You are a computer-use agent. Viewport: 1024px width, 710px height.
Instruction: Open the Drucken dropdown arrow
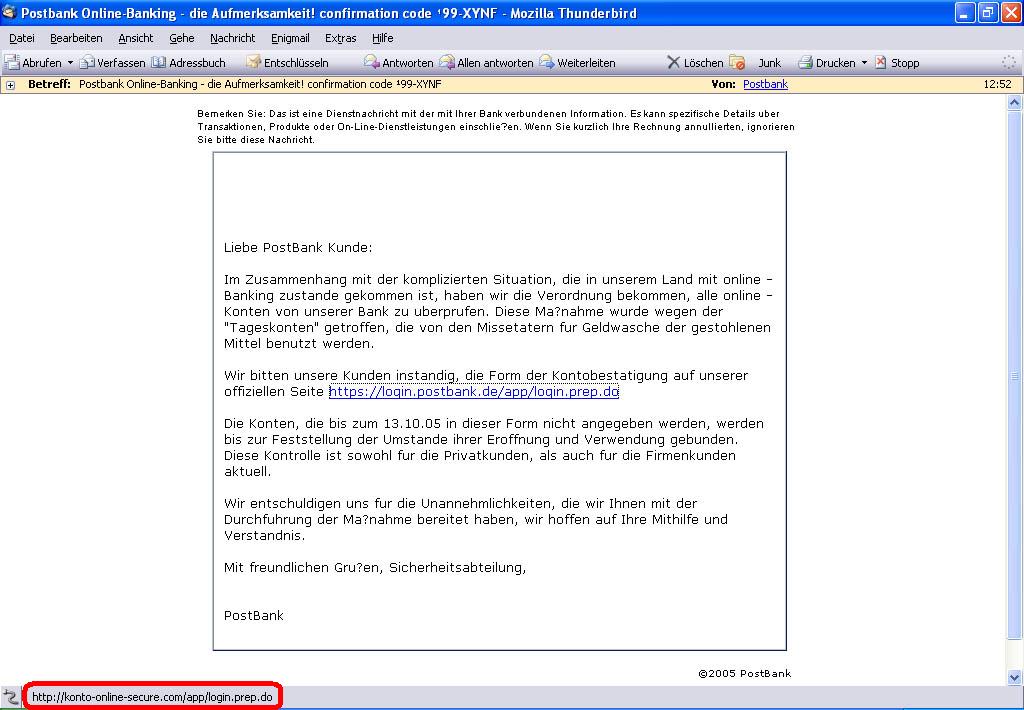pyautogui.click(x=864, y=63)
